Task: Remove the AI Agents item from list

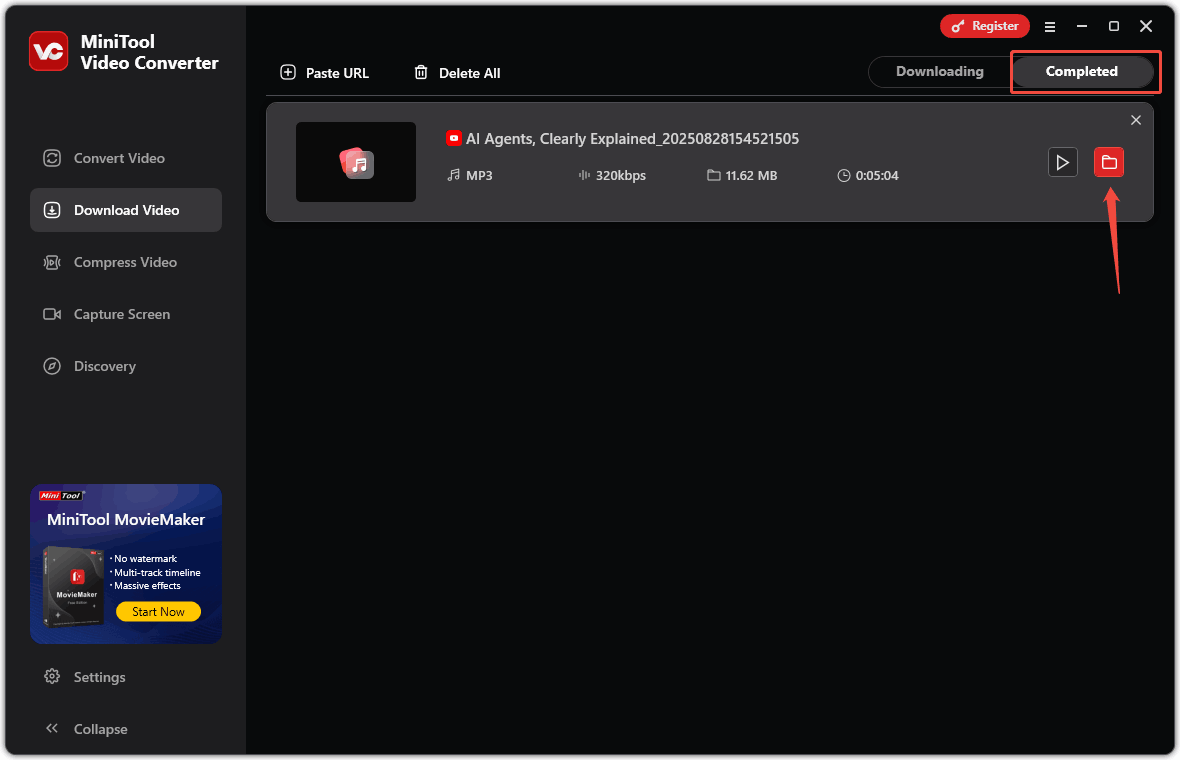Action: pyautogui.click(x=1136, y=120)
